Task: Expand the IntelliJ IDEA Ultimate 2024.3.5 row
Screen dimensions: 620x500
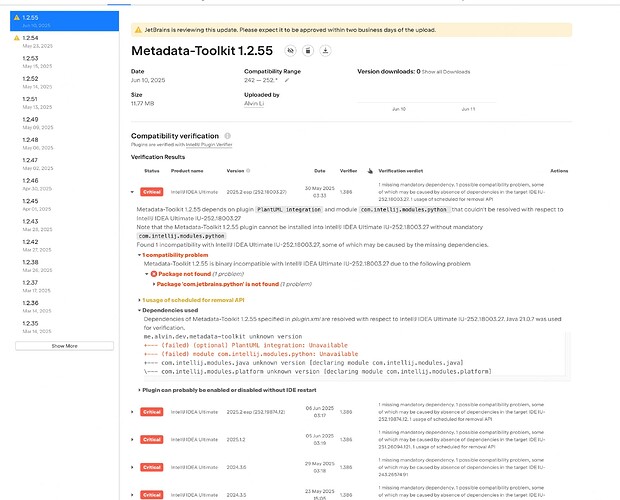Action: pos(132,495)
